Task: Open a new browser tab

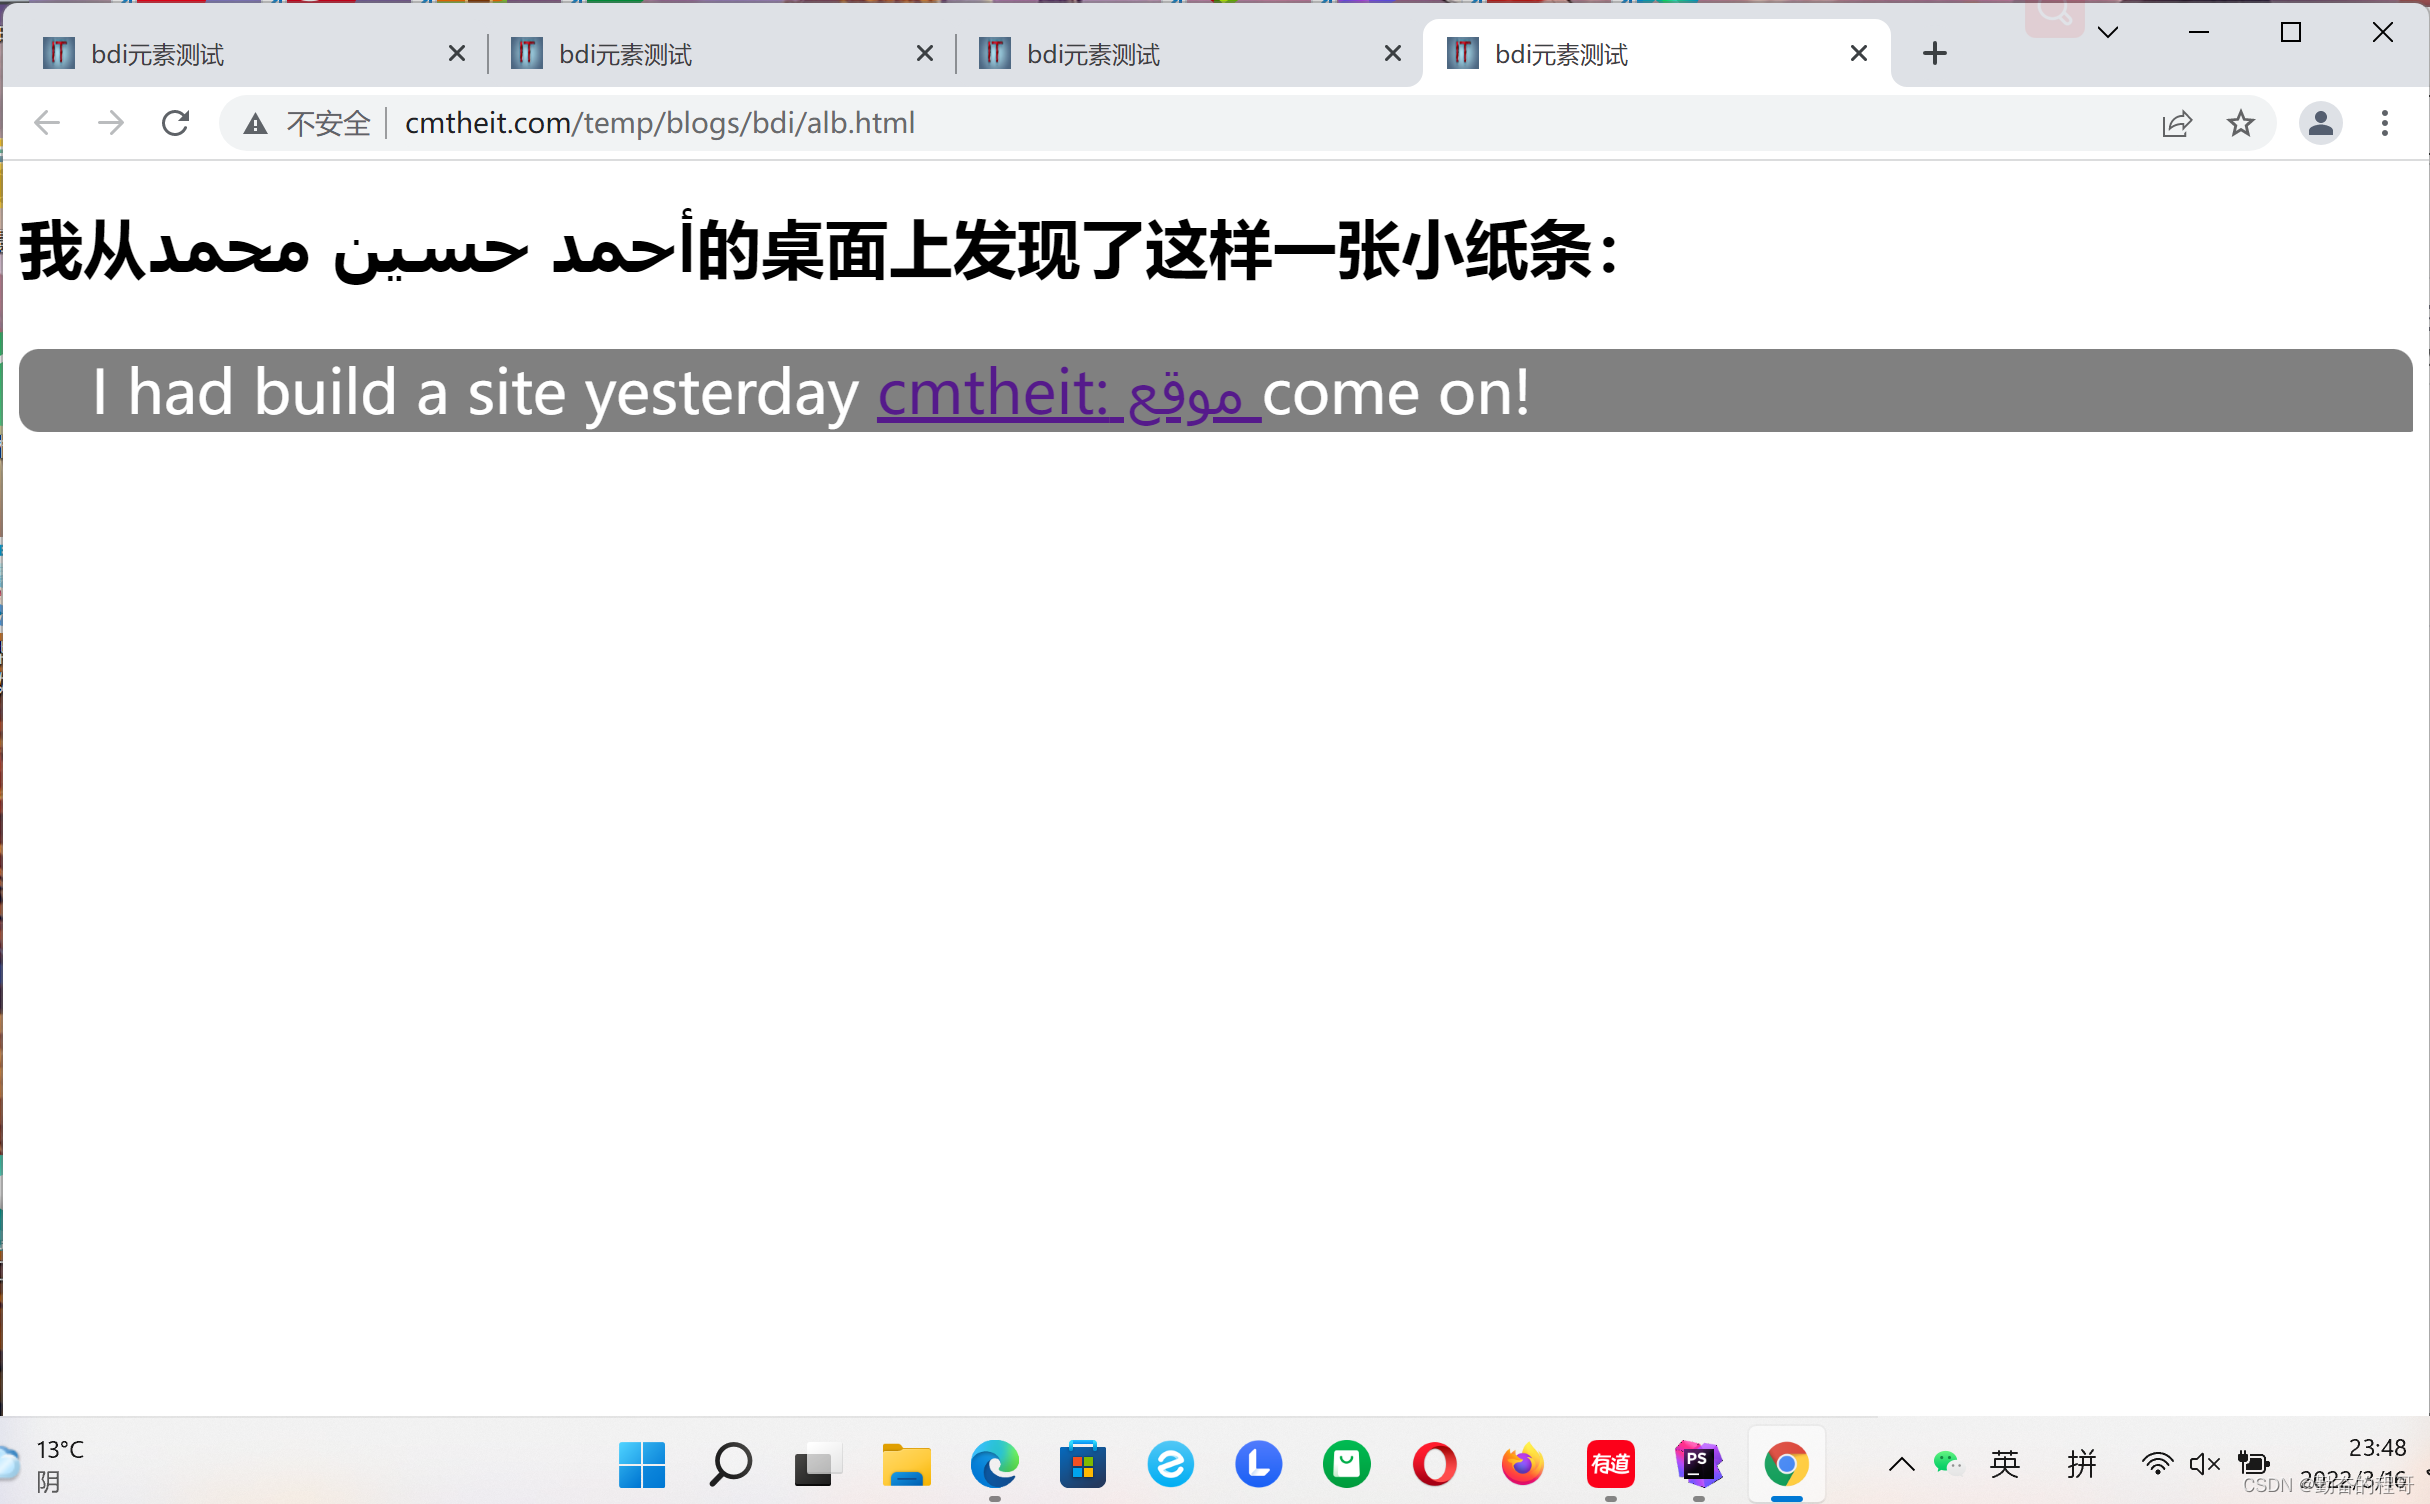Action: (1934, 53)
